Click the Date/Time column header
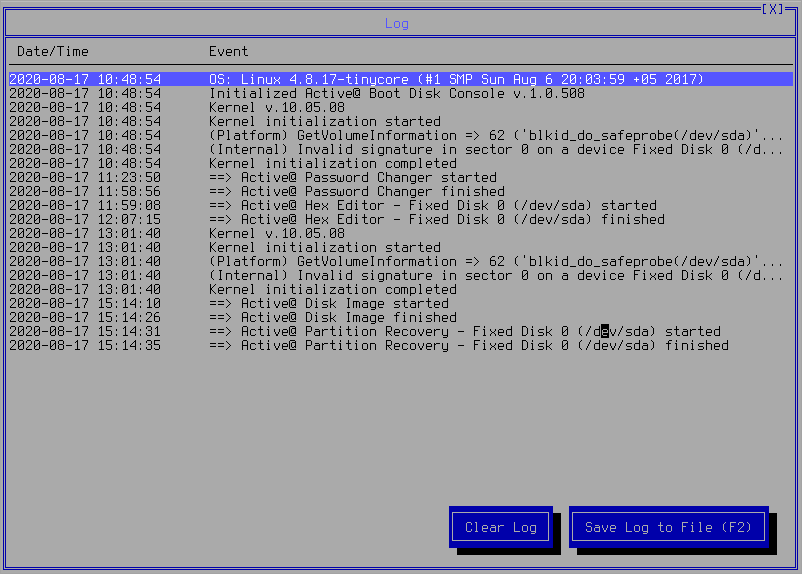Image resolution: width=802 pixels, height=574 pixels. pos(53,52)
